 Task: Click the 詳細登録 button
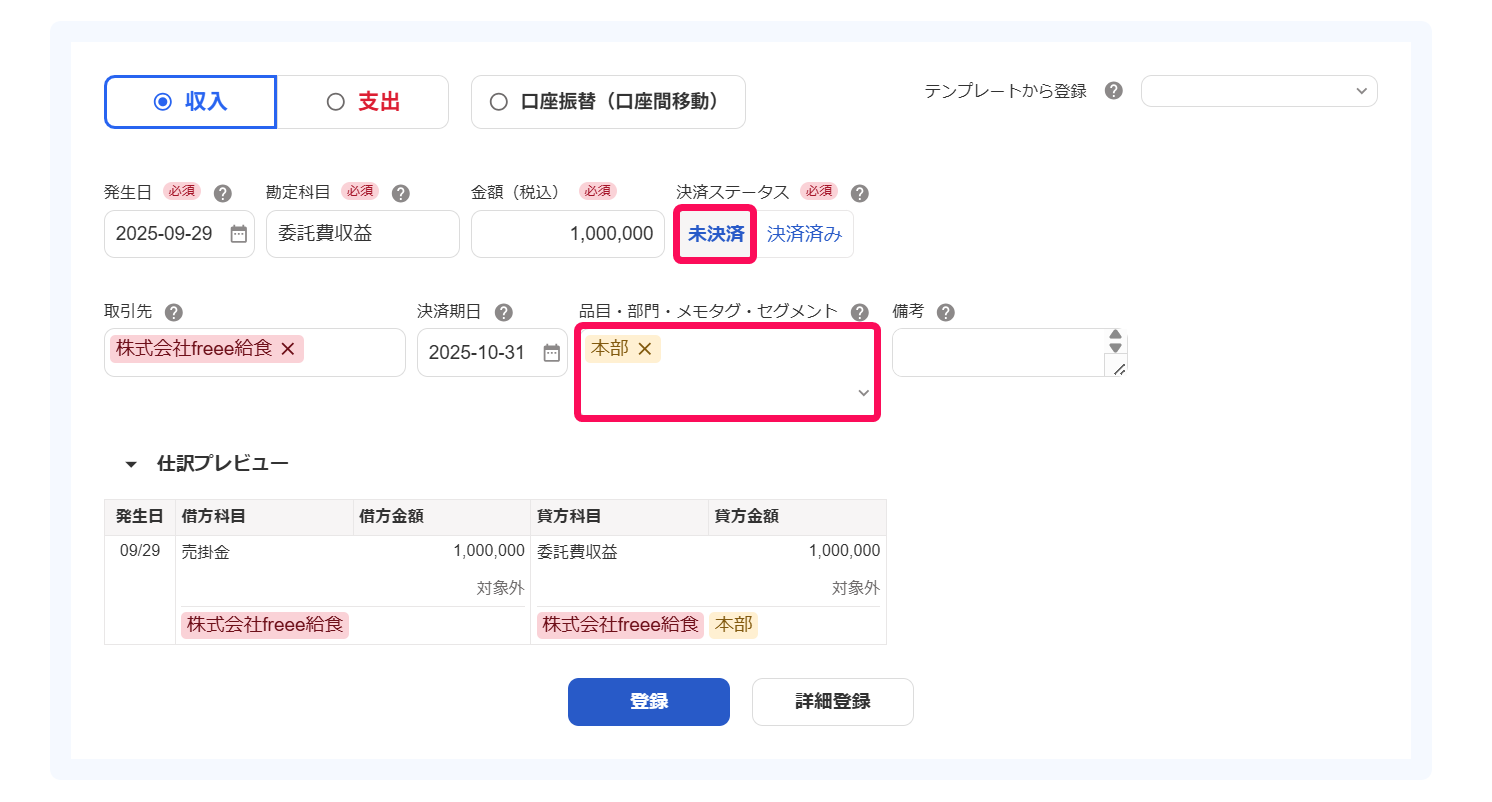coord(833,702)
